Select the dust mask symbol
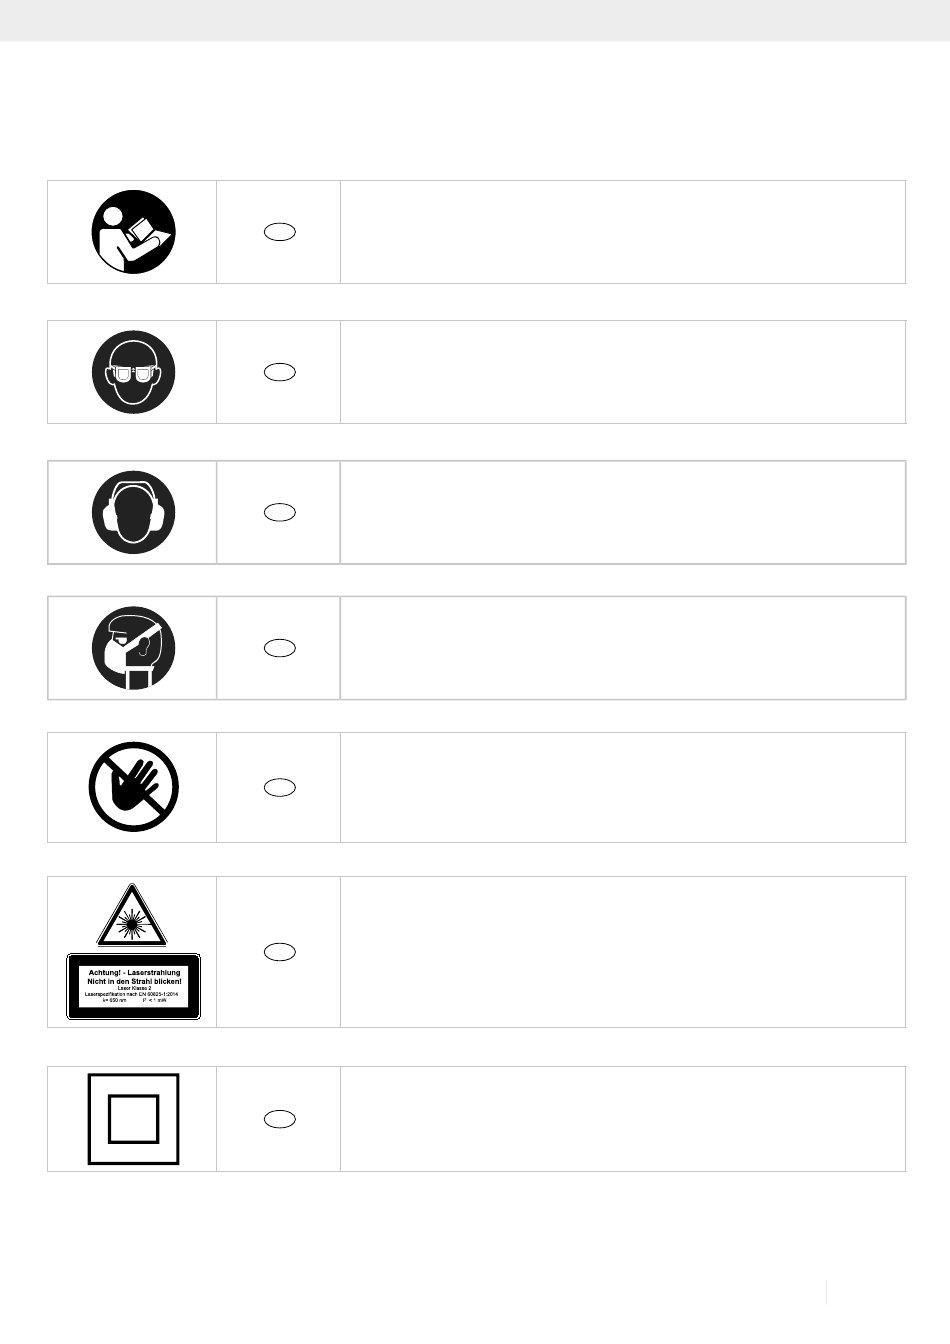950x1344 pixels. (x=134, y=648)
